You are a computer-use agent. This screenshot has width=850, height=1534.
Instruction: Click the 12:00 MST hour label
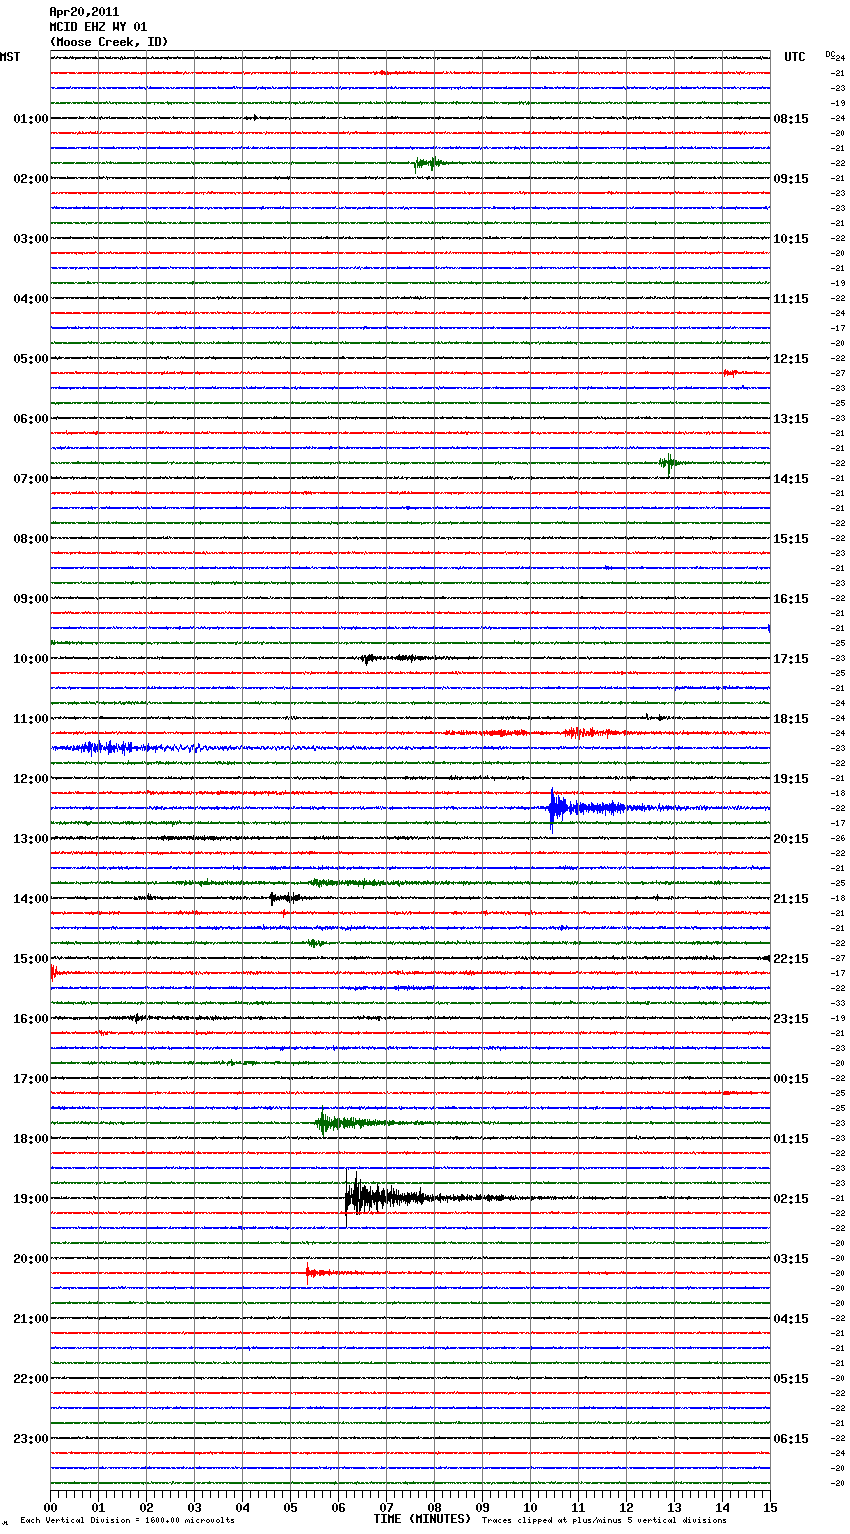tap(31, 779)
